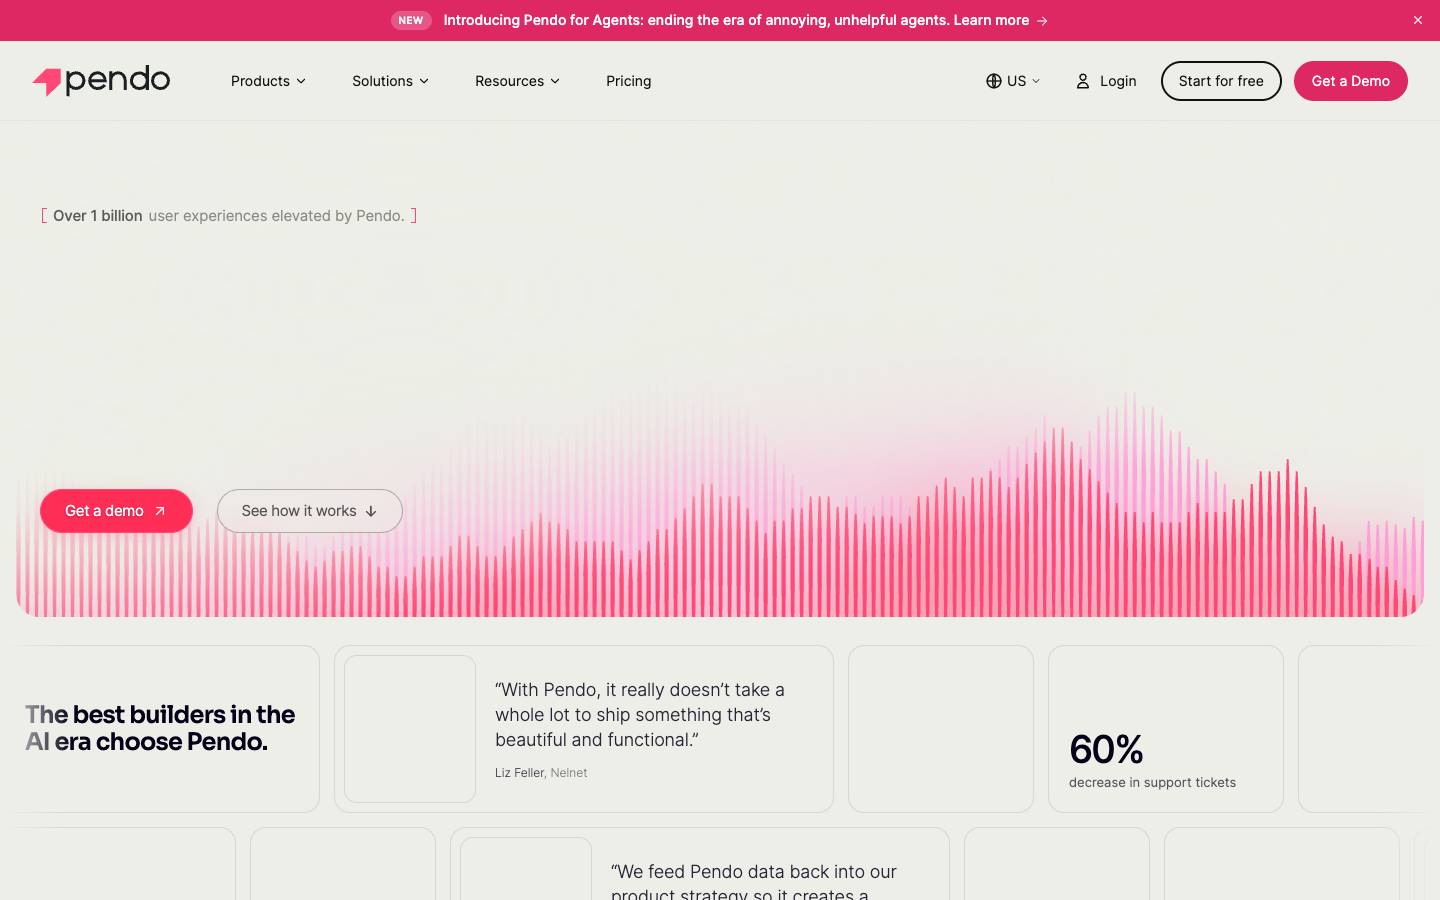Image resolution: width=1440 pixels, height=900 pixels.
Task: Dismiss the announcement banner with the X
Action: 1418,20
